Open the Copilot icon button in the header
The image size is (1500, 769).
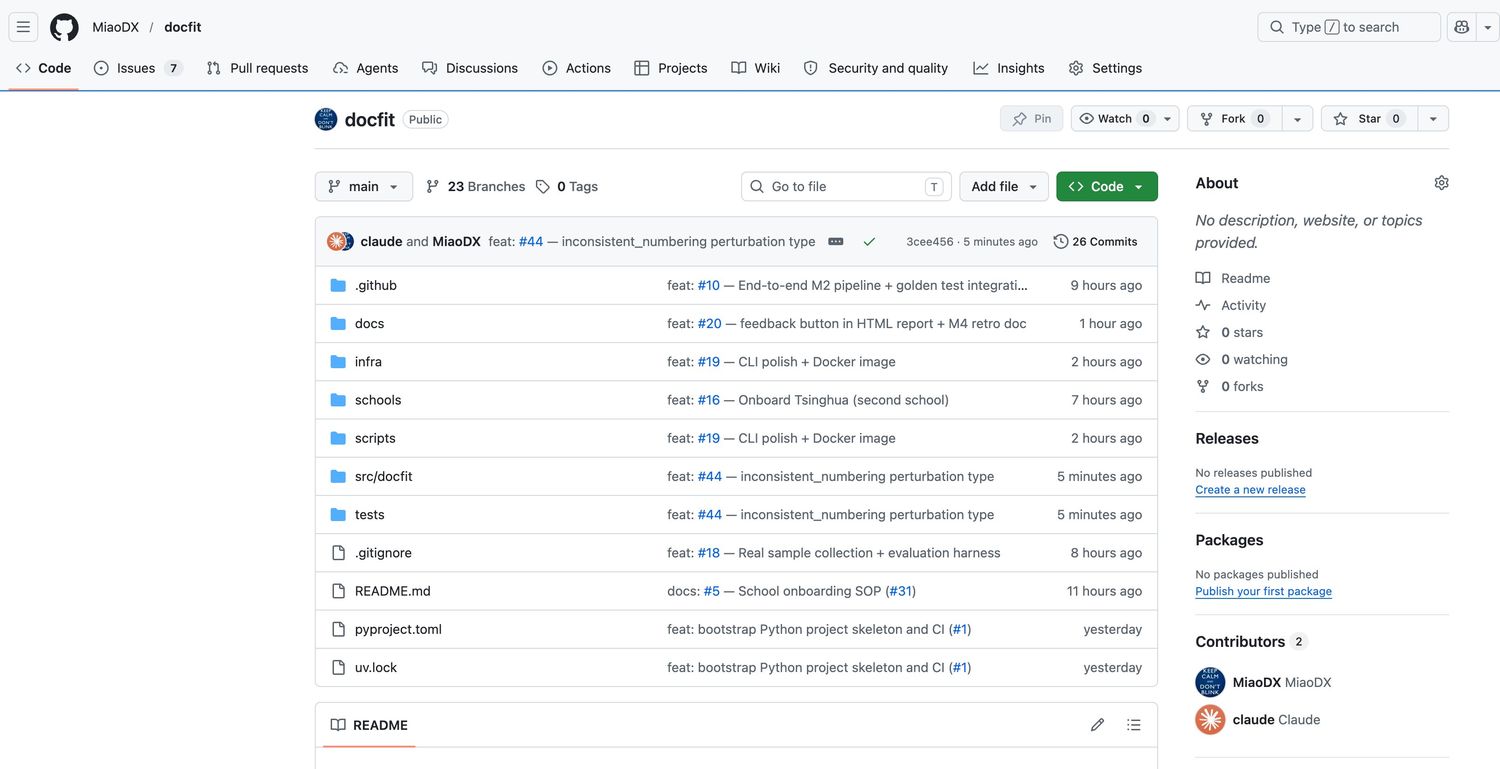coord(1462,27)
